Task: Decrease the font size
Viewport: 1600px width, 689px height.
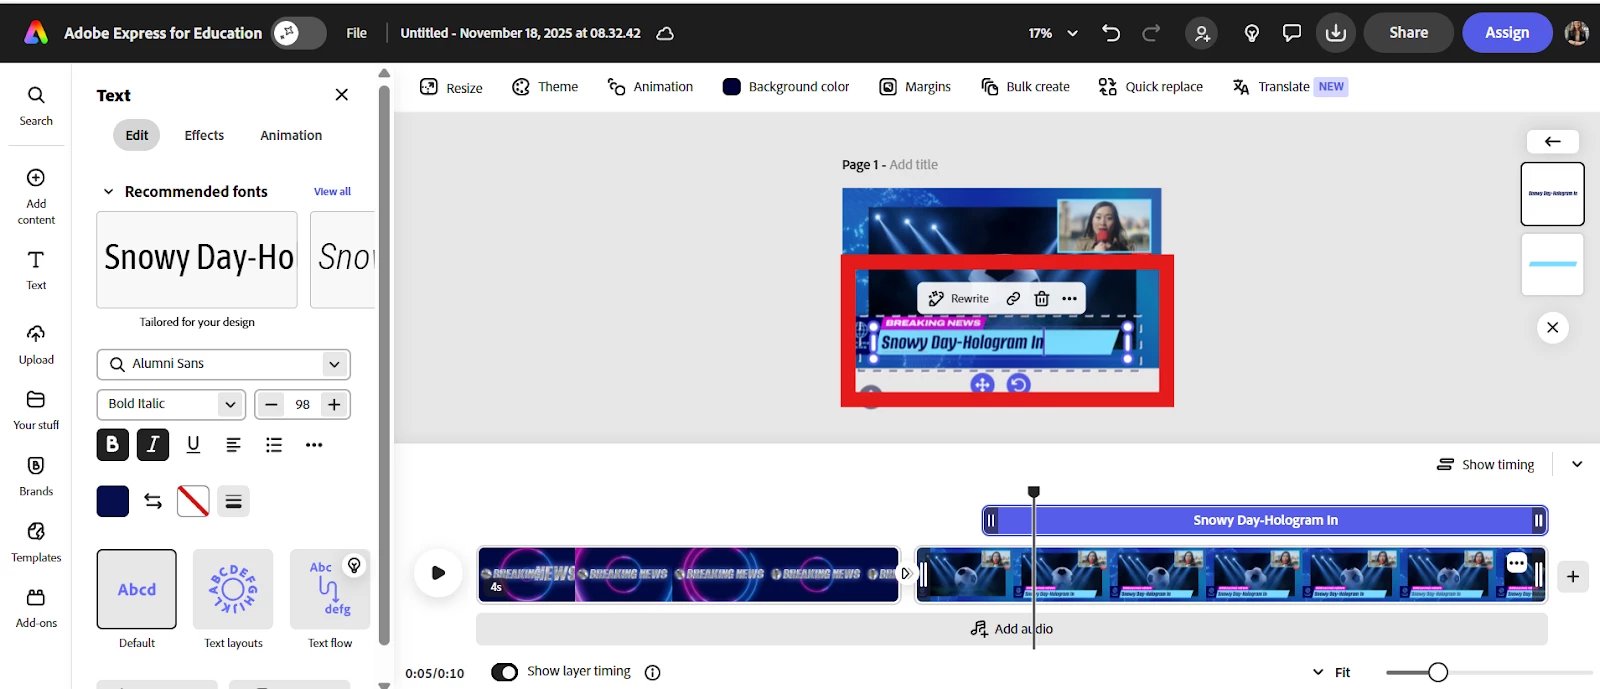Action: tap(271, 404)
